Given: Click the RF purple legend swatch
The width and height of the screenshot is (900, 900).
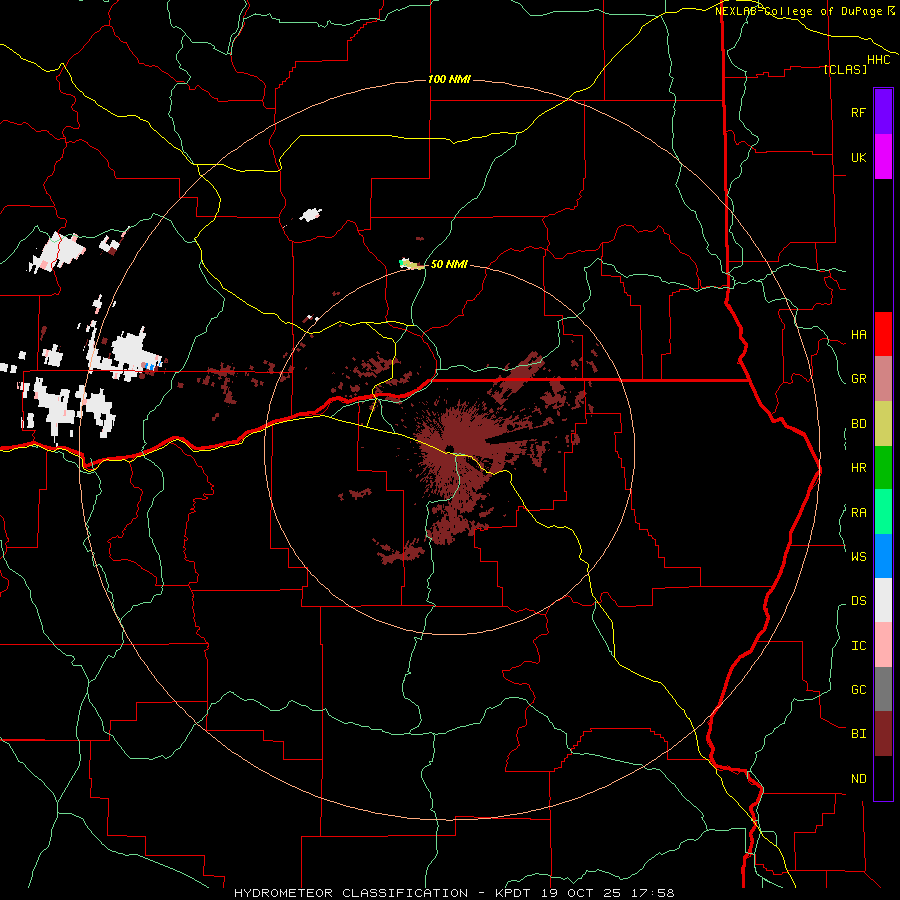Looking at the screenshot, I should (x=883, y=112).
